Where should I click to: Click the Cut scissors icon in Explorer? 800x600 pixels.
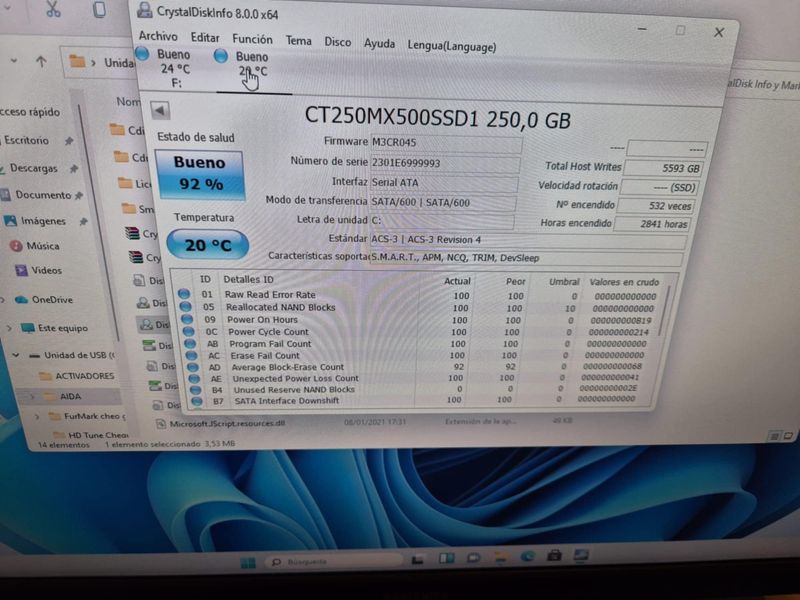[x=53, y=9]
